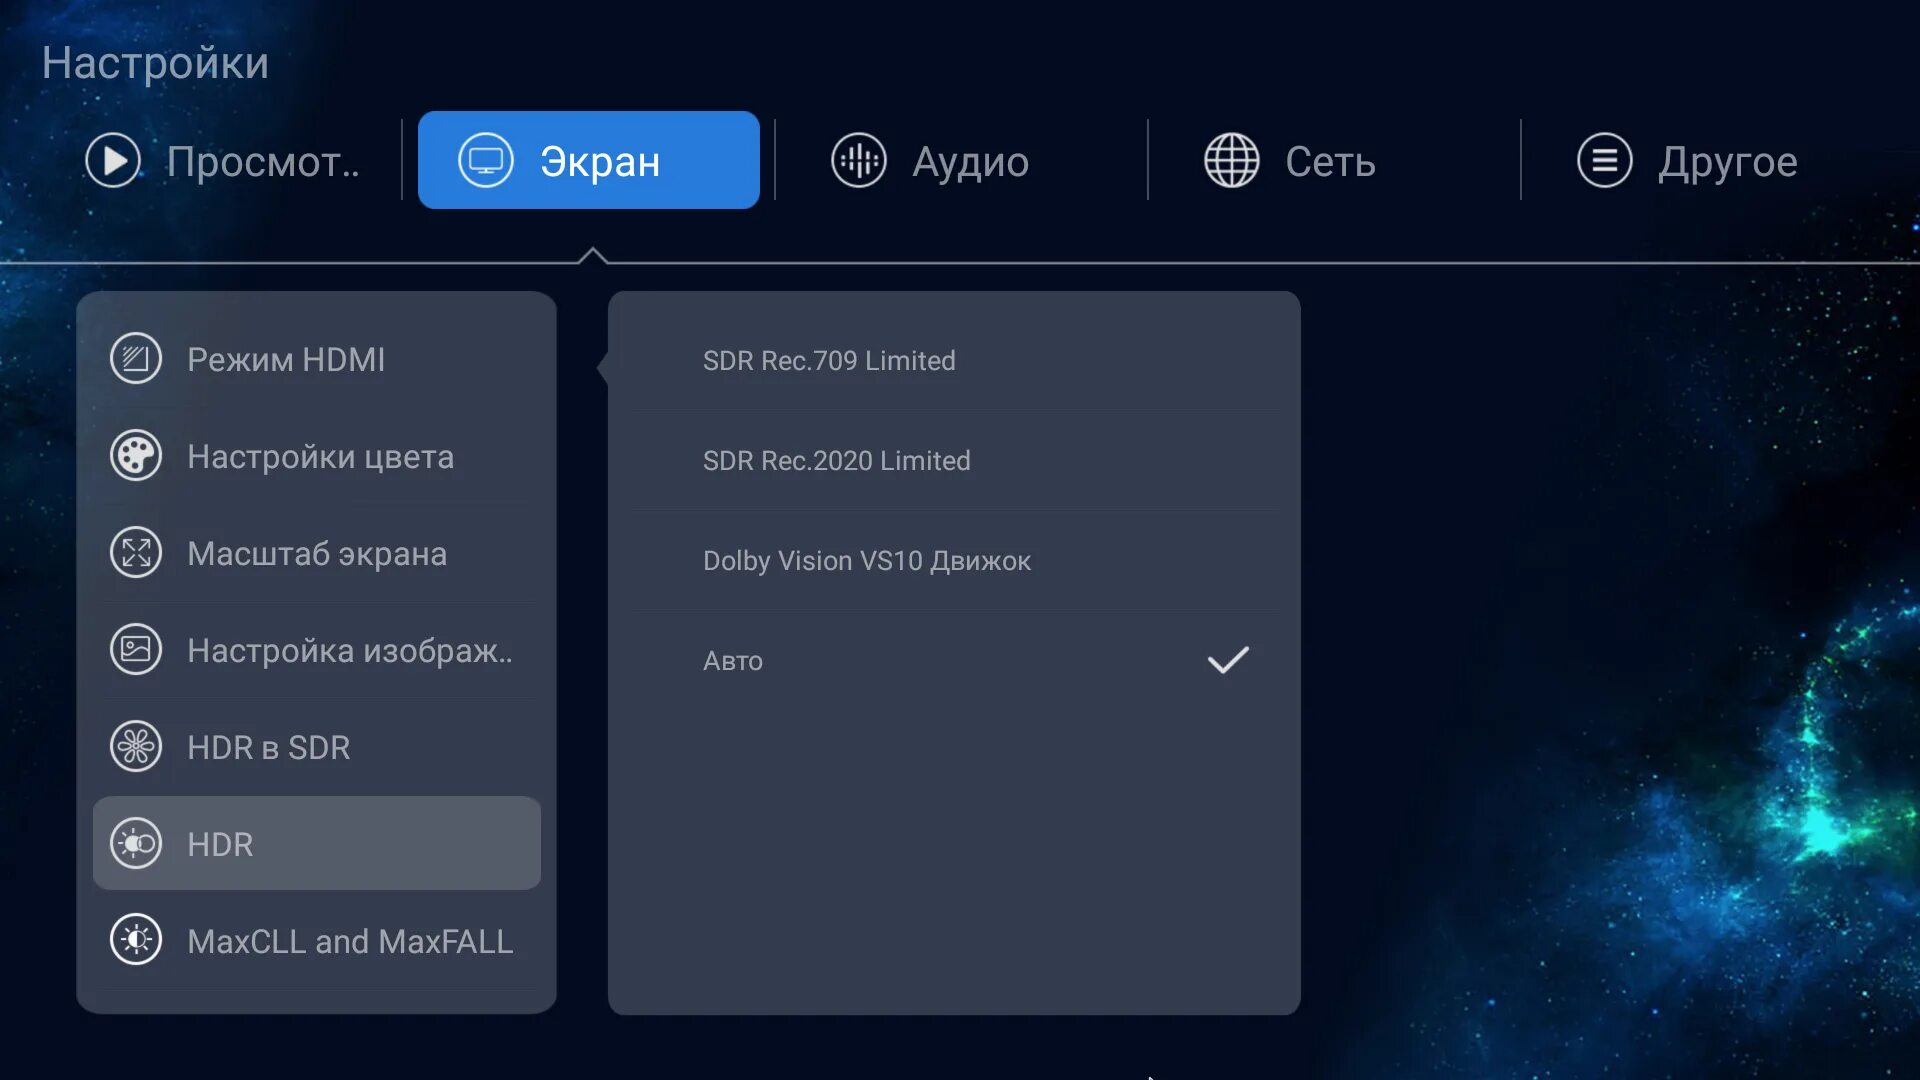Open the Экран tab

(x=588, y=161)
